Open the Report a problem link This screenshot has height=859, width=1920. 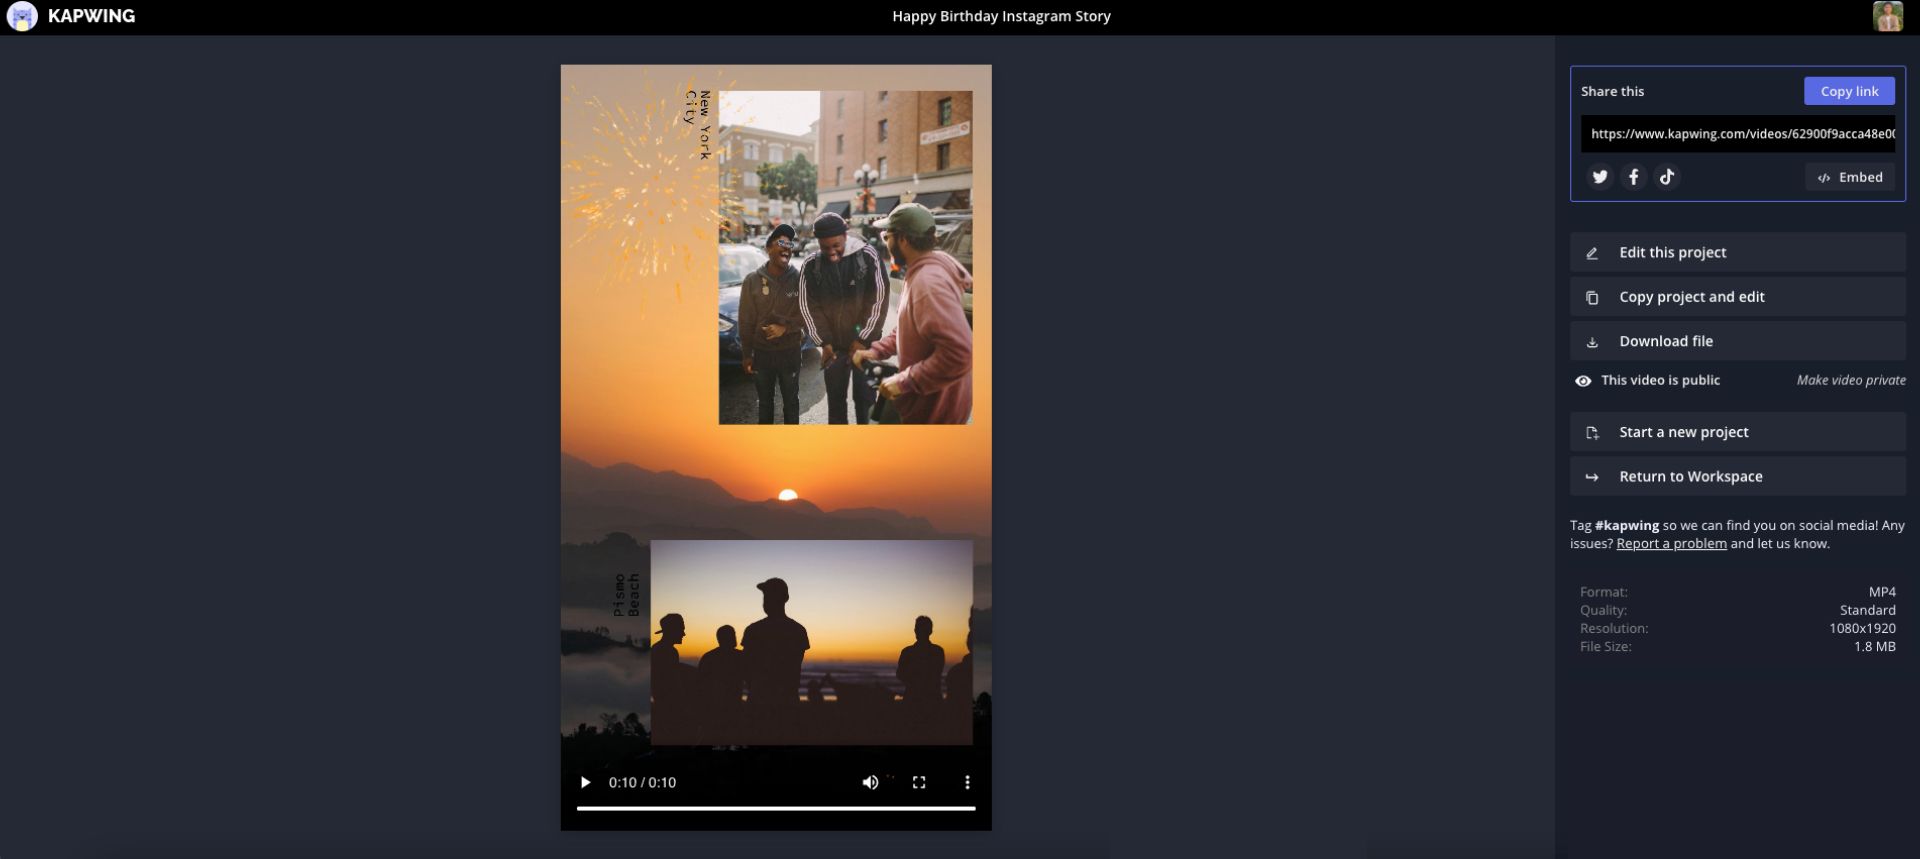1671,544
